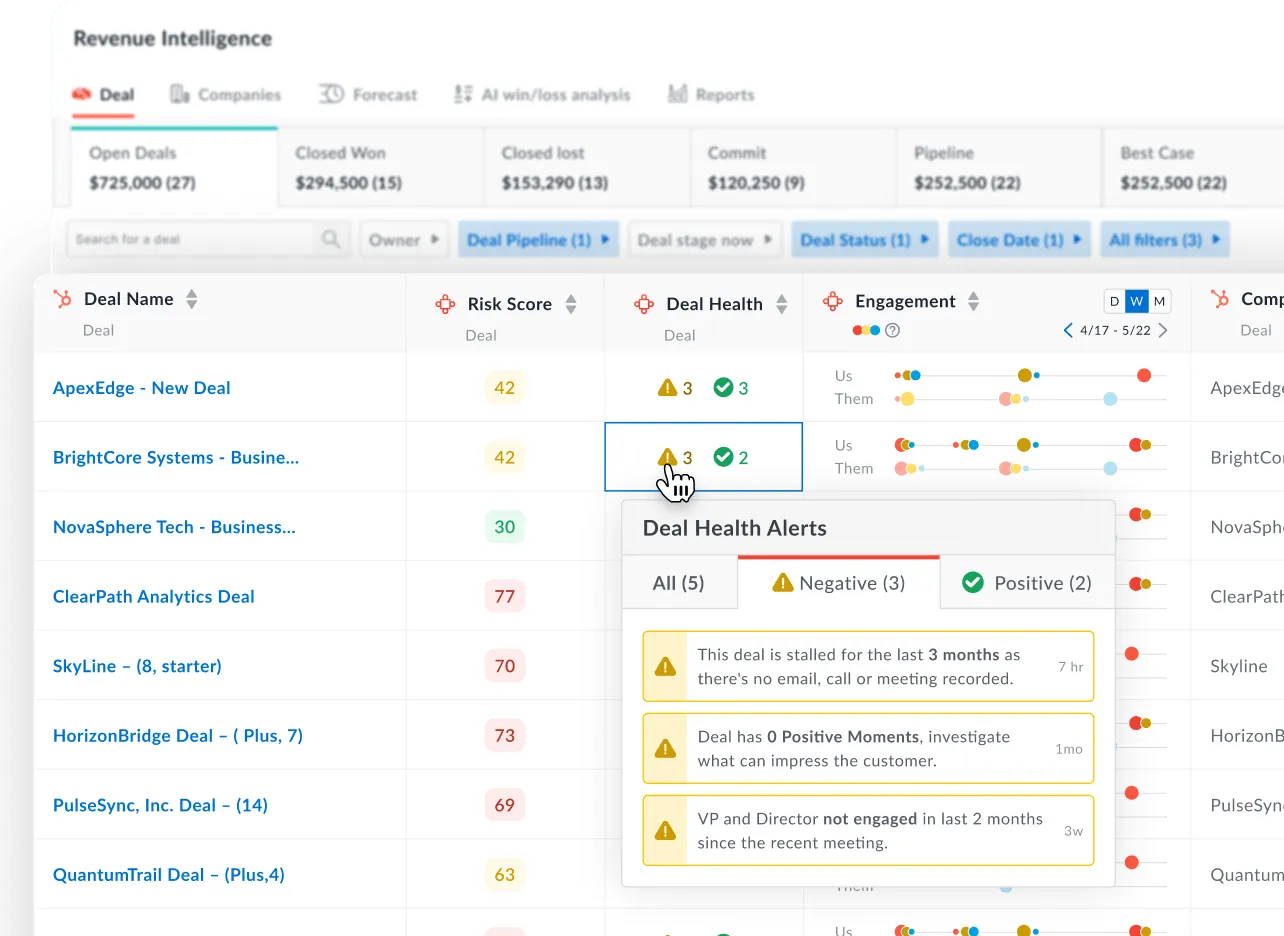
Task: Go to next engagement date range
Action: click(x=1162, y=331)
